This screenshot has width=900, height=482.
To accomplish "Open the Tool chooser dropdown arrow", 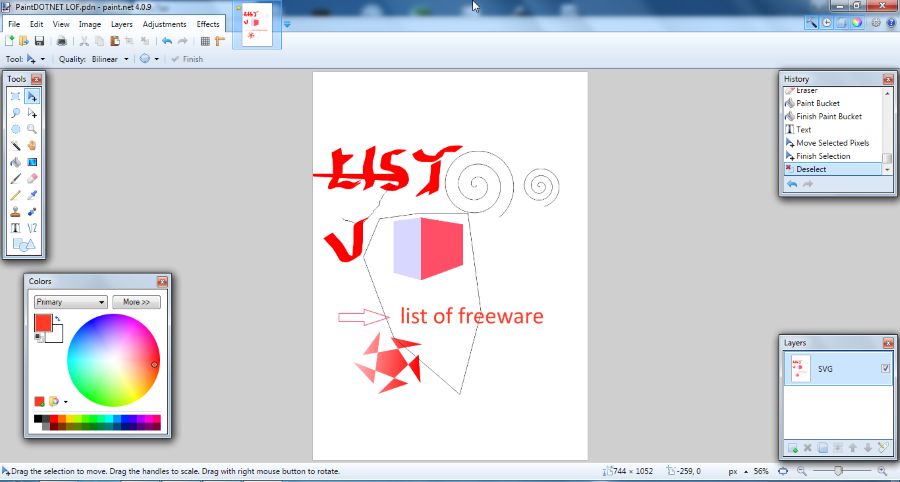I will coord(42,59).
